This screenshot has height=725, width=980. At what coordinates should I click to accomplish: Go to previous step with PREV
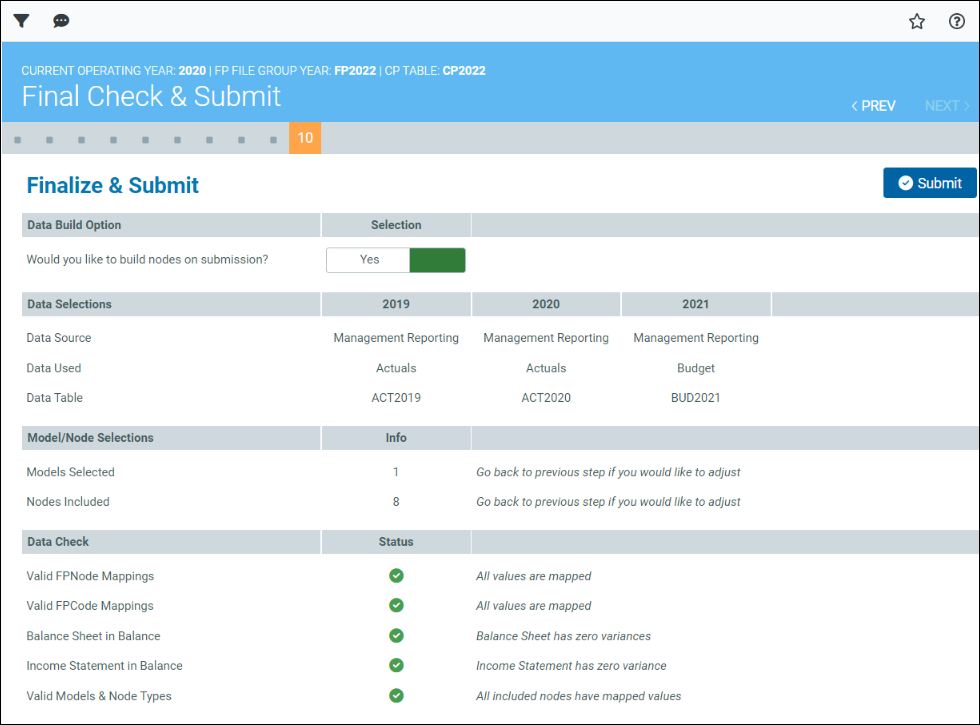pyautogui.click(x=873, y=106)
